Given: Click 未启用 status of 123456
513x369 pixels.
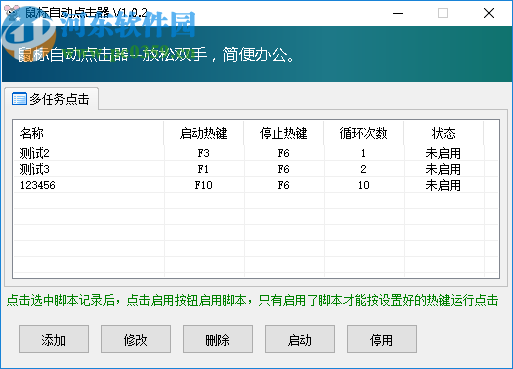Looking at the screenshot, I should [x=443, y=185].
